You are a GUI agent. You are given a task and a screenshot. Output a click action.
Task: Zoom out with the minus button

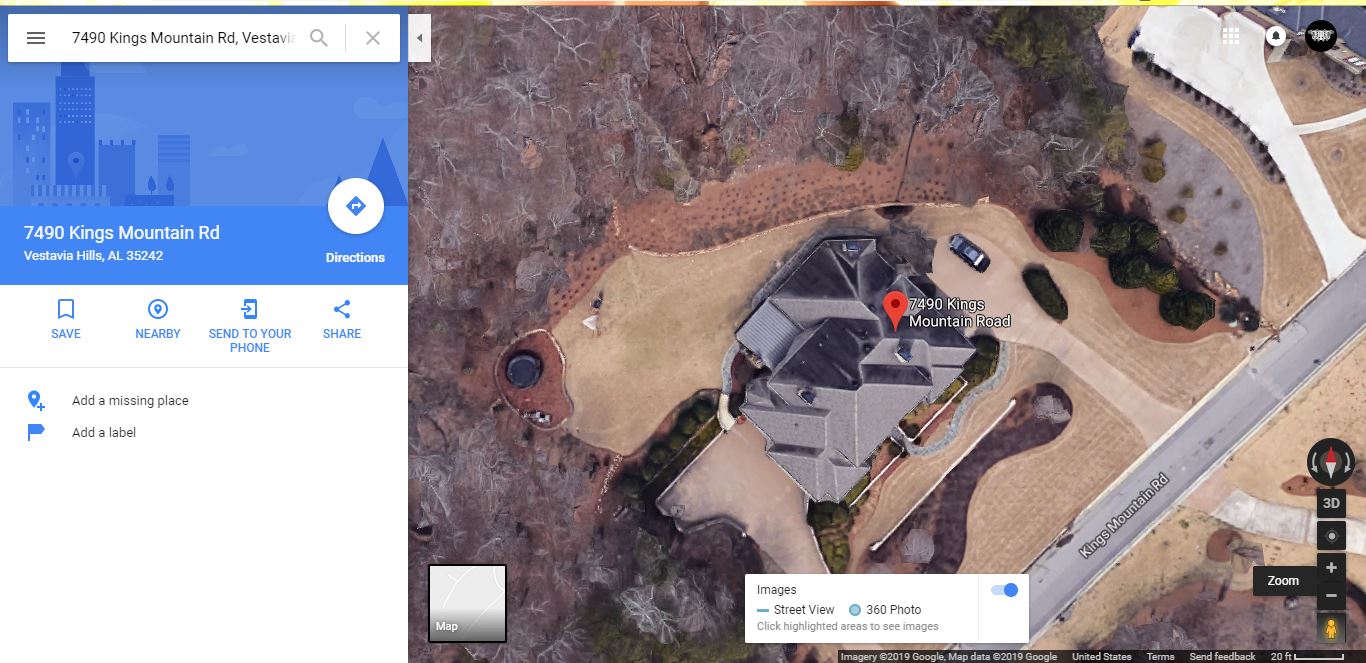click(x=1331, y=596)
